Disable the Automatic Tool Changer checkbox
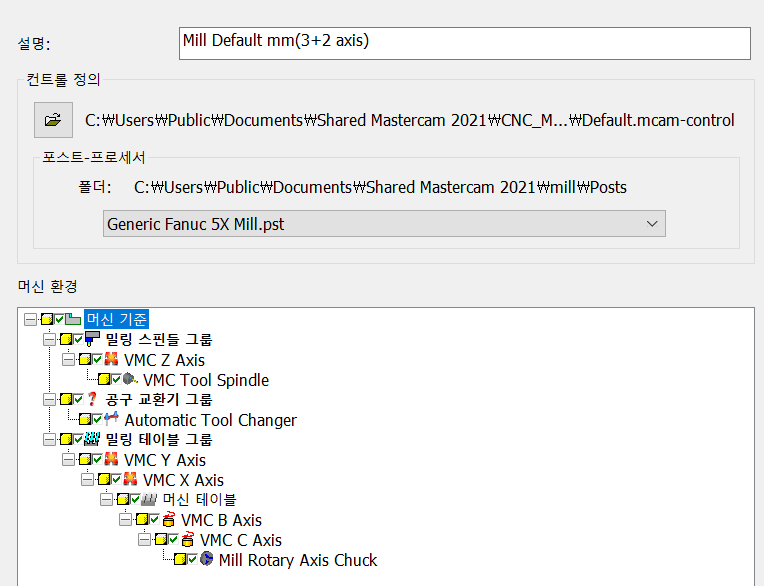Viewport: 764px width, 586px height. 97,419
